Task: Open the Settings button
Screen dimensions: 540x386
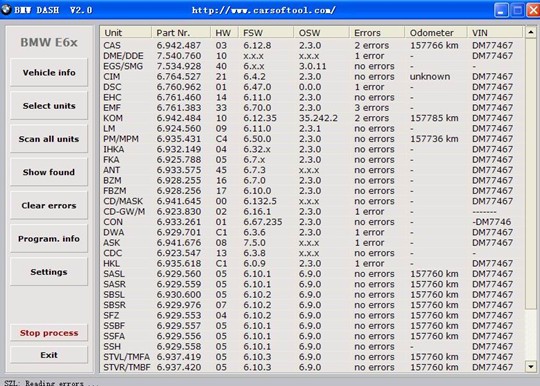Action: coord(49,272)
